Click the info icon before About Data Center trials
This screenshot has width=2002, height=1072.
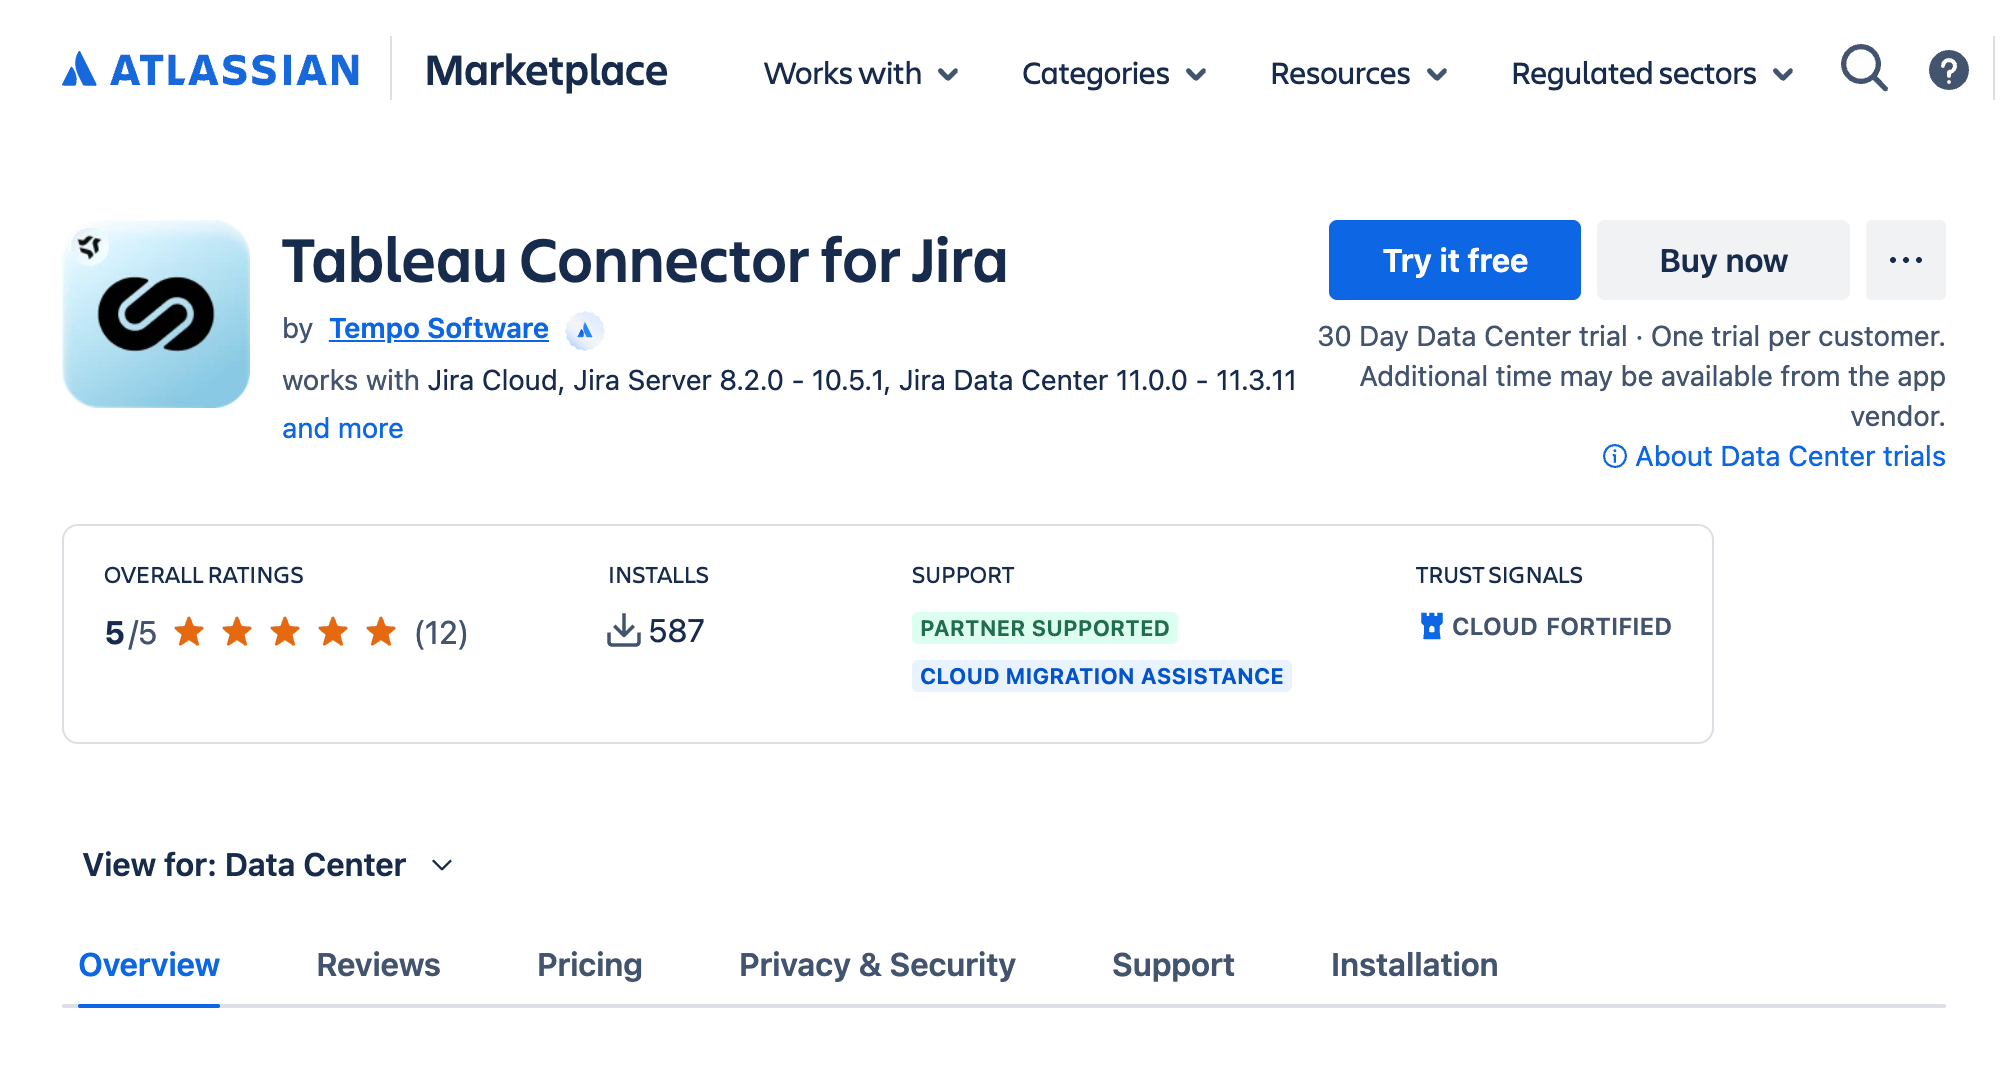click(x=1614, y=456)
